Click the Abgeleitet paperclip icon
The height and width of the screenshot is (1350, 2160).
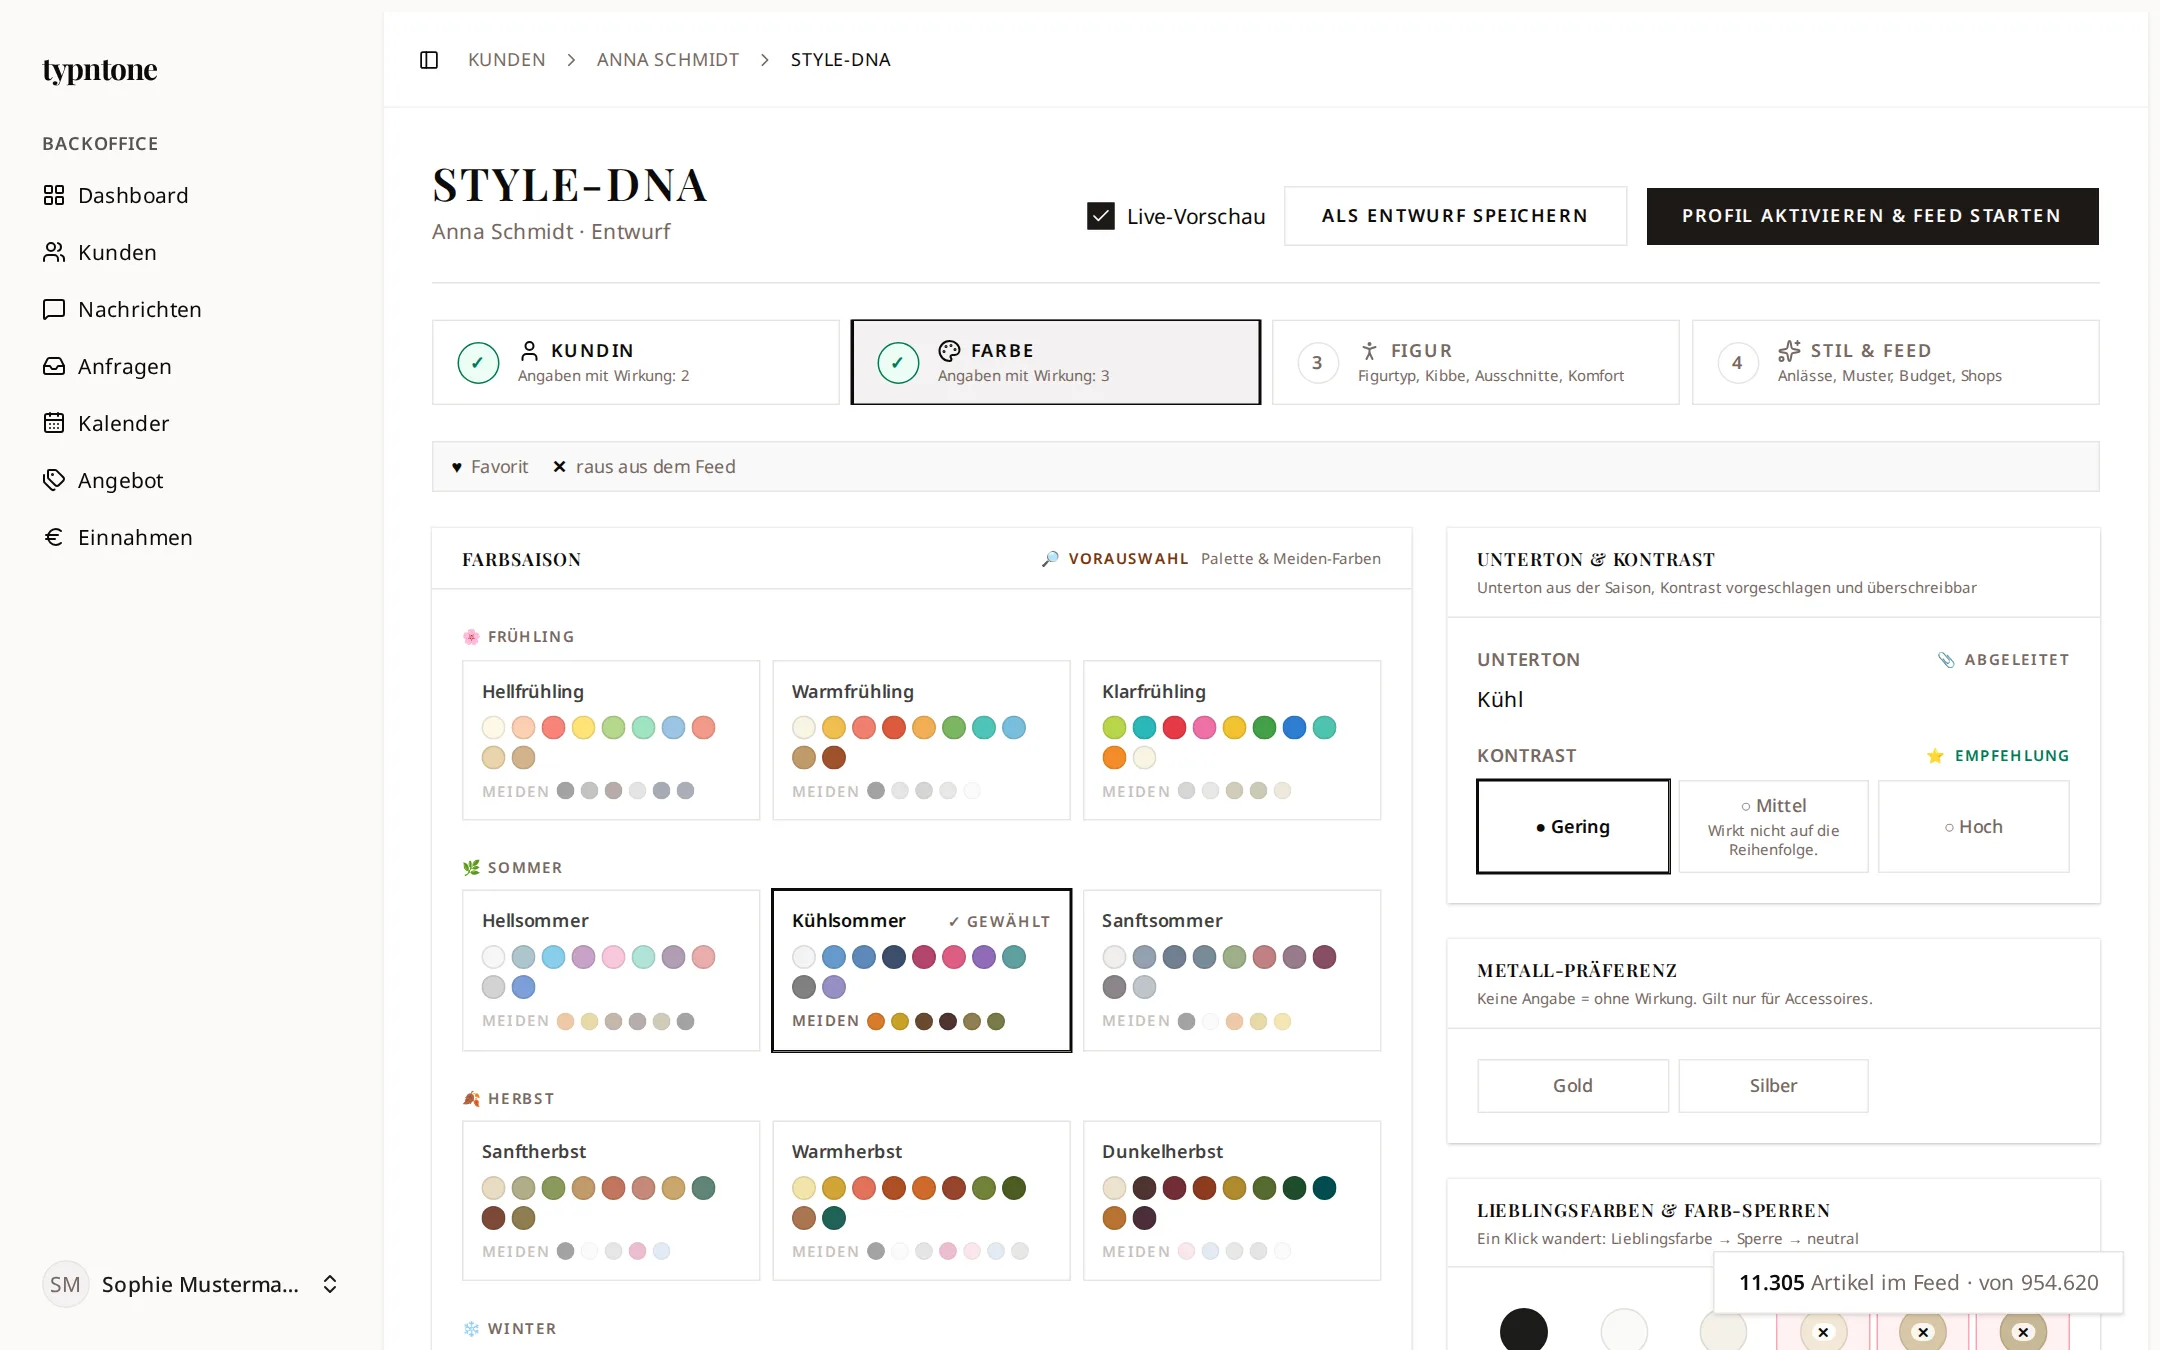[x=1946, y=660]
